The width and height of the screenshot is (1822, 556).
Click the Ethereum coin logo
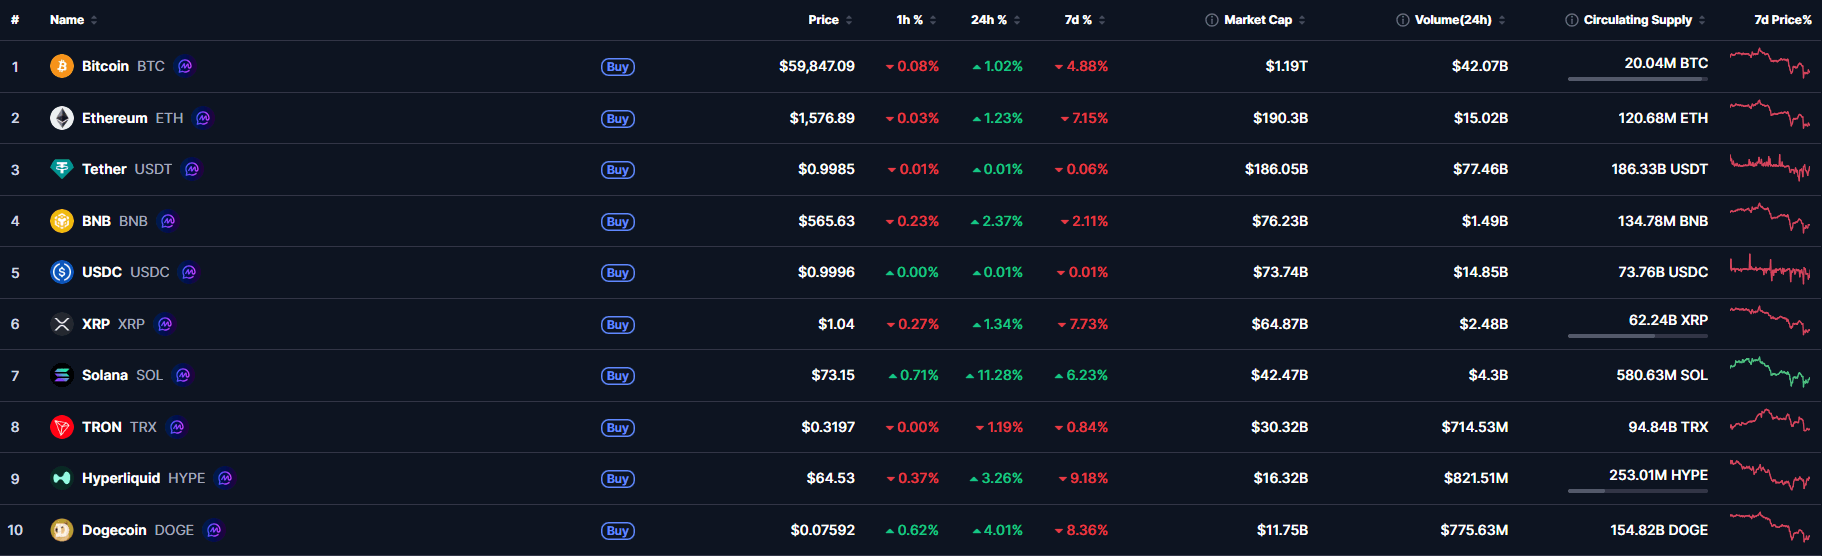point(62,118)
